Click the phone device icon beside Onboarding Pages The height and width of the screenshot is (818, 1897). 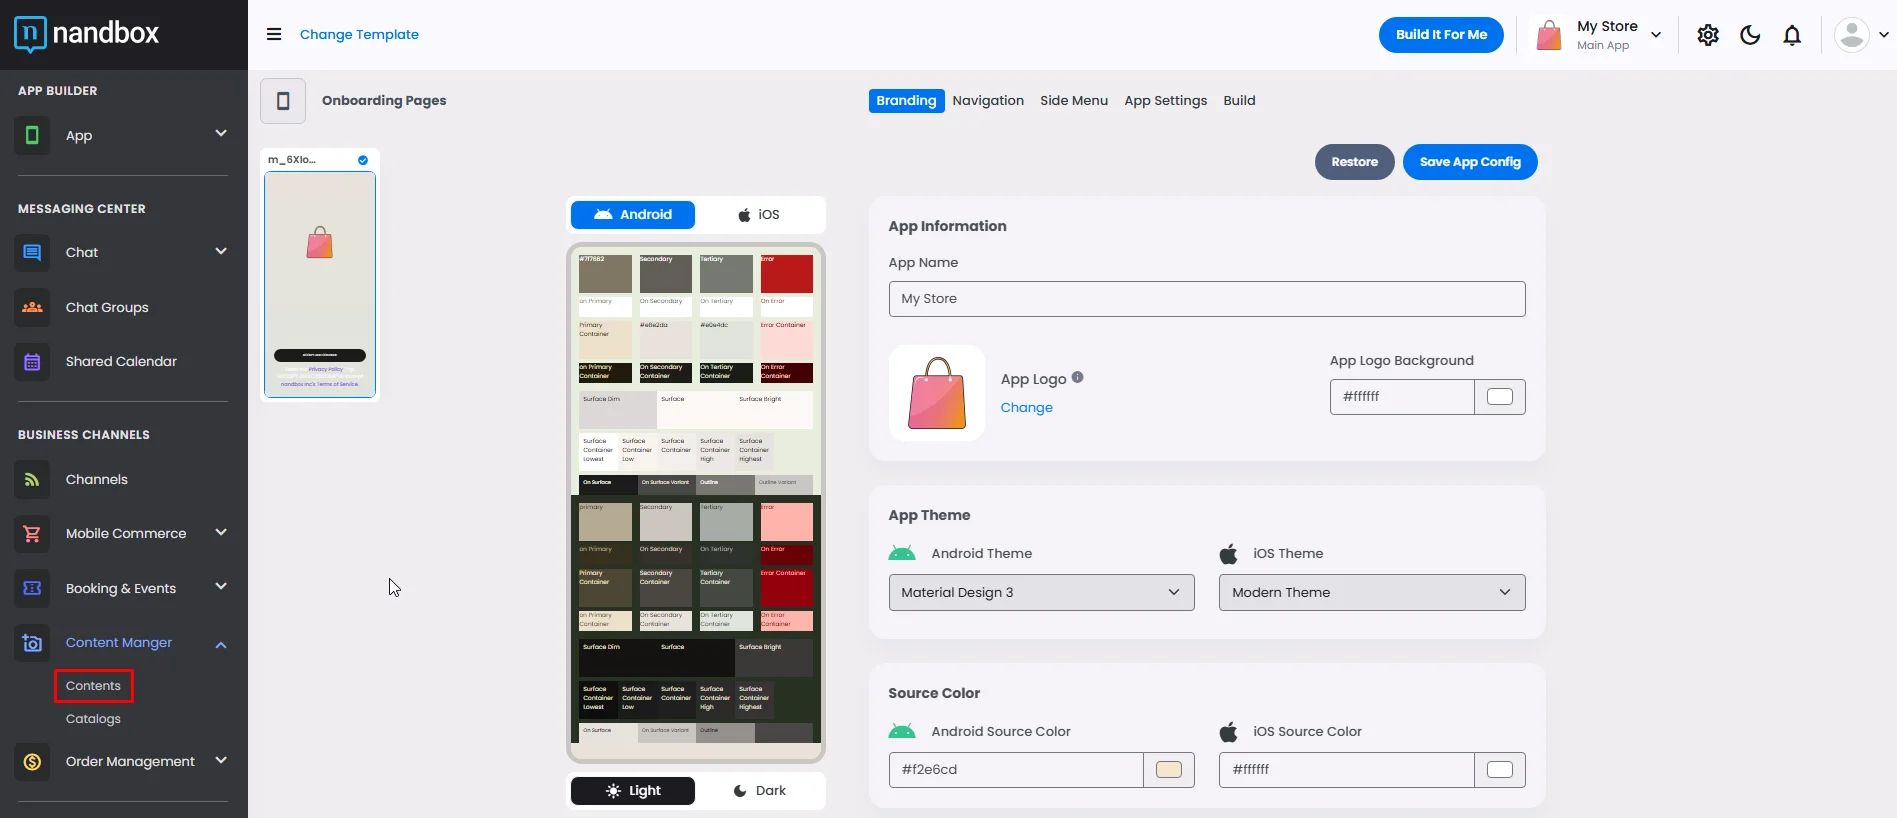tap(283, 101)
